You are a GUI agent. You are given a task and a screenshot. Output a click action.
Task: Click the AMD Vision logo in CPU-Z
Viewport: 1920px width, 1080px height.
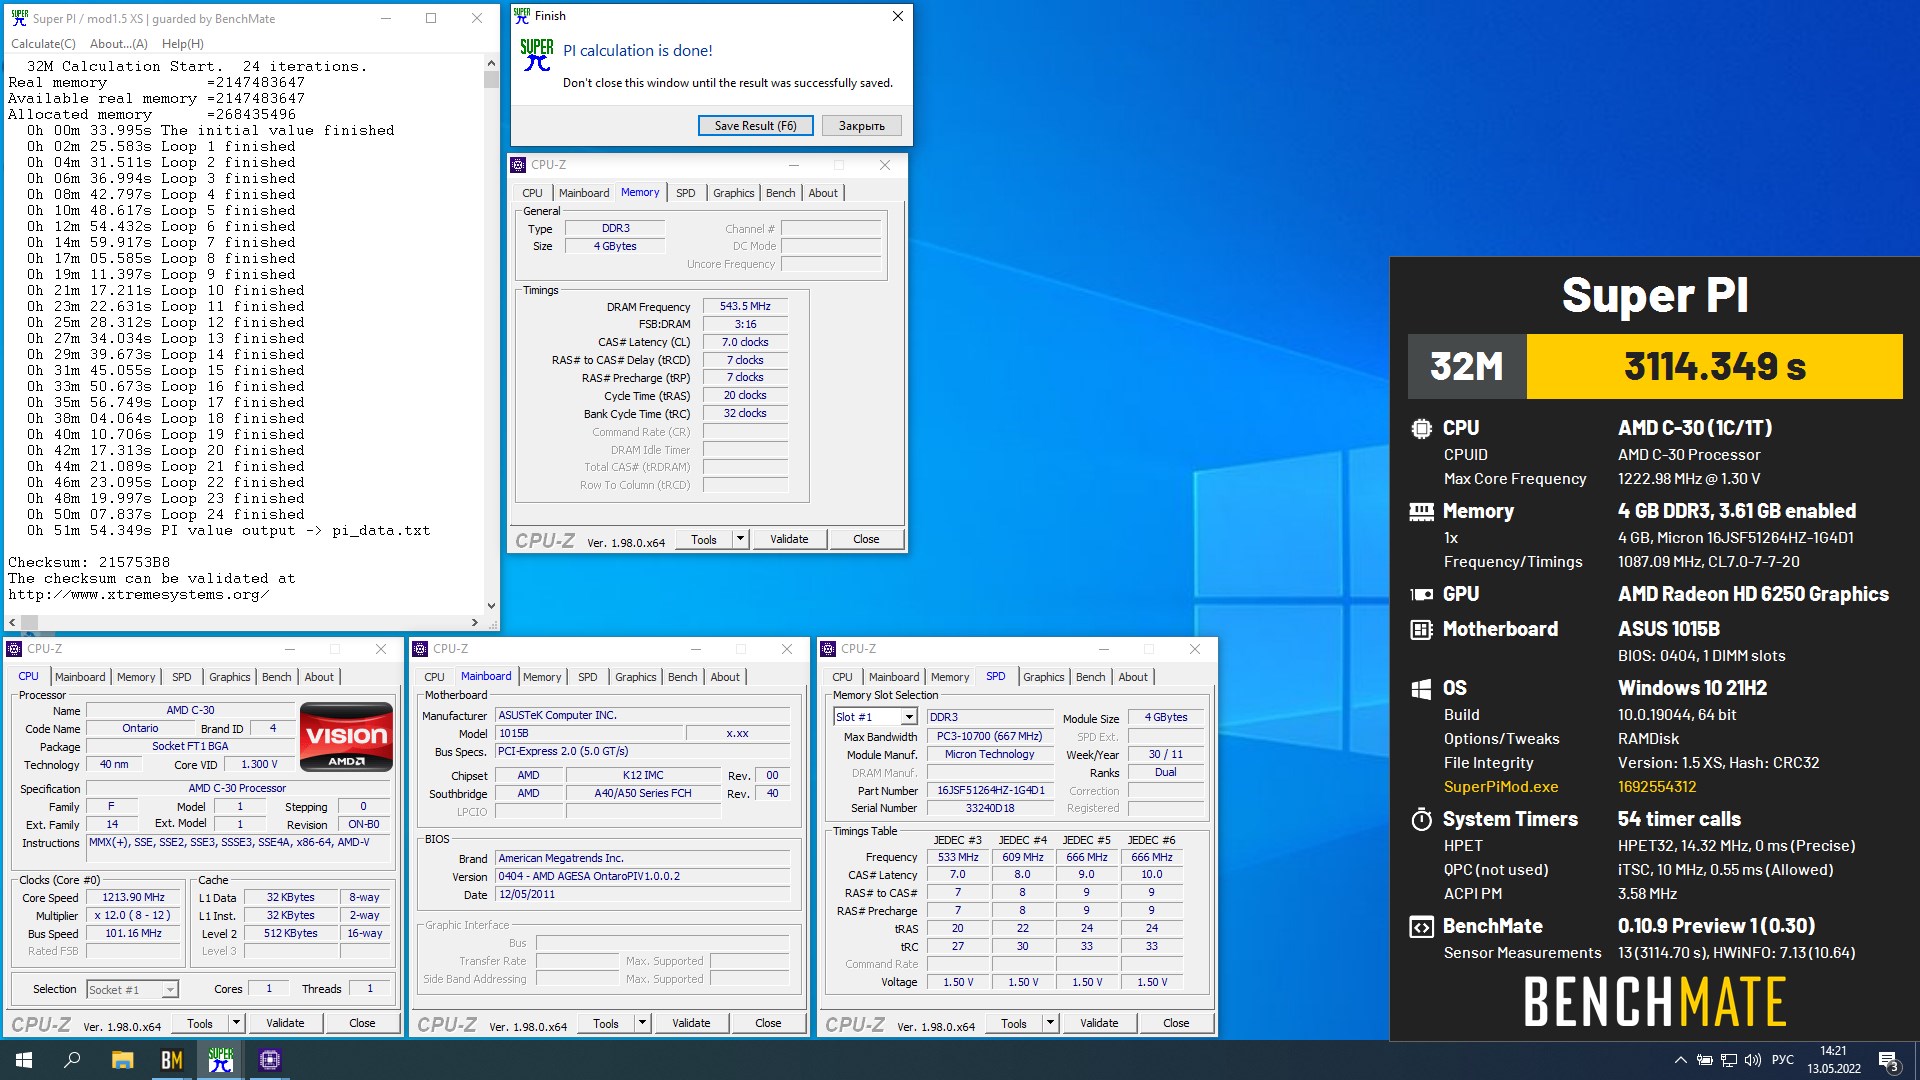346,736
